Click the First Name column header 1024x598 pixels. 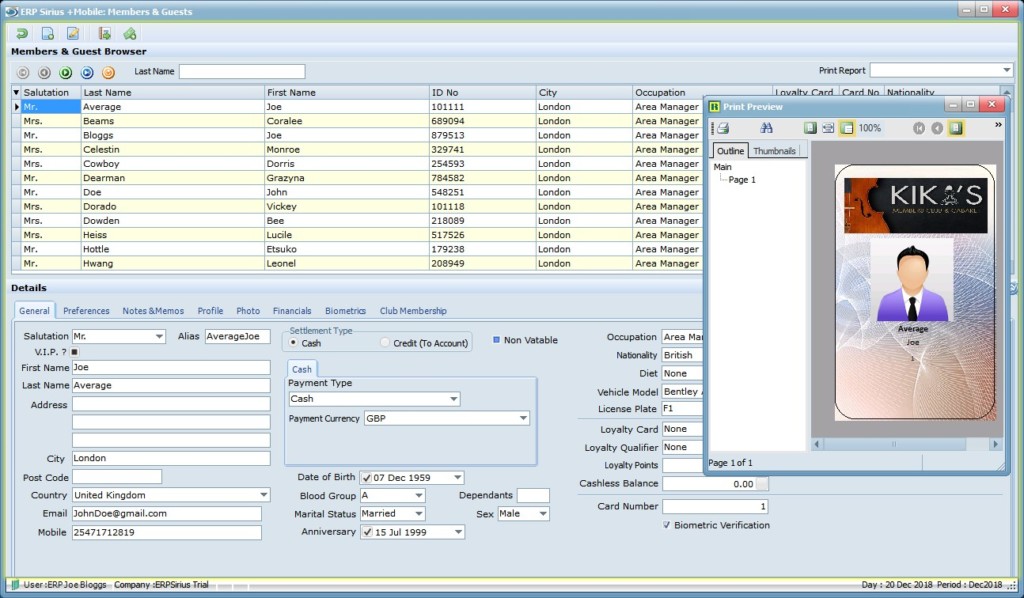point(346,92)
